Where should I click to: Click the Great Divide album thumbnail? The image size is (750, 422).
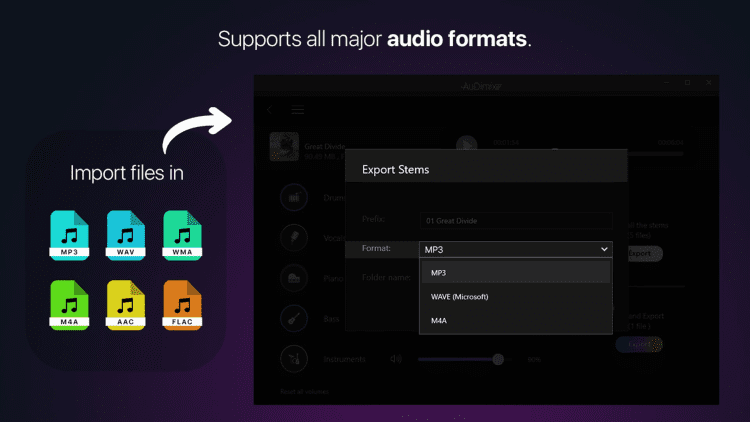click(284, 146)
